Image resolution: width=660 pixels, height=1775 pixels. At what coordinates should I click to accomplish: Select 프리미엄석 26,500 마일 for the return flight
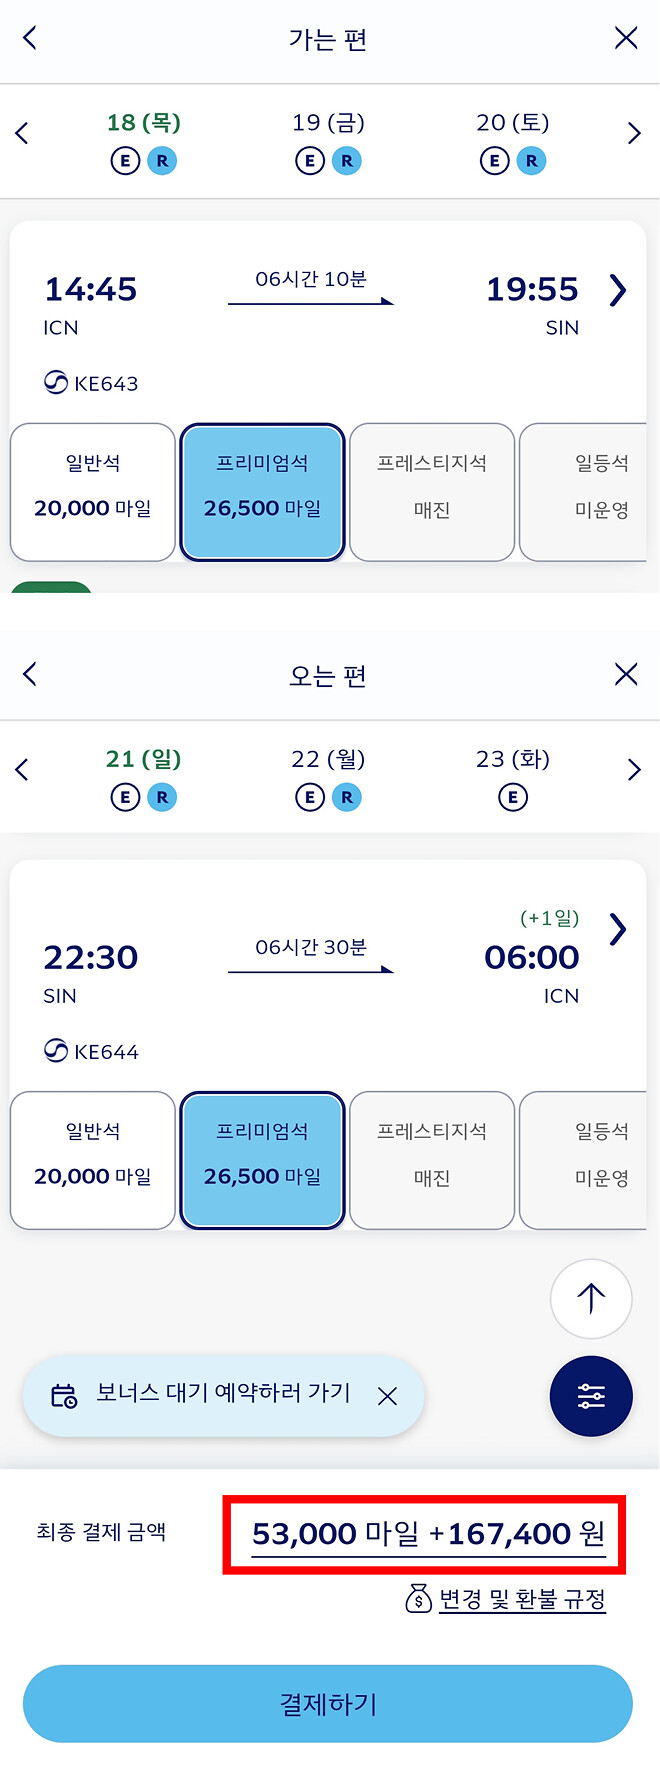262,1159
